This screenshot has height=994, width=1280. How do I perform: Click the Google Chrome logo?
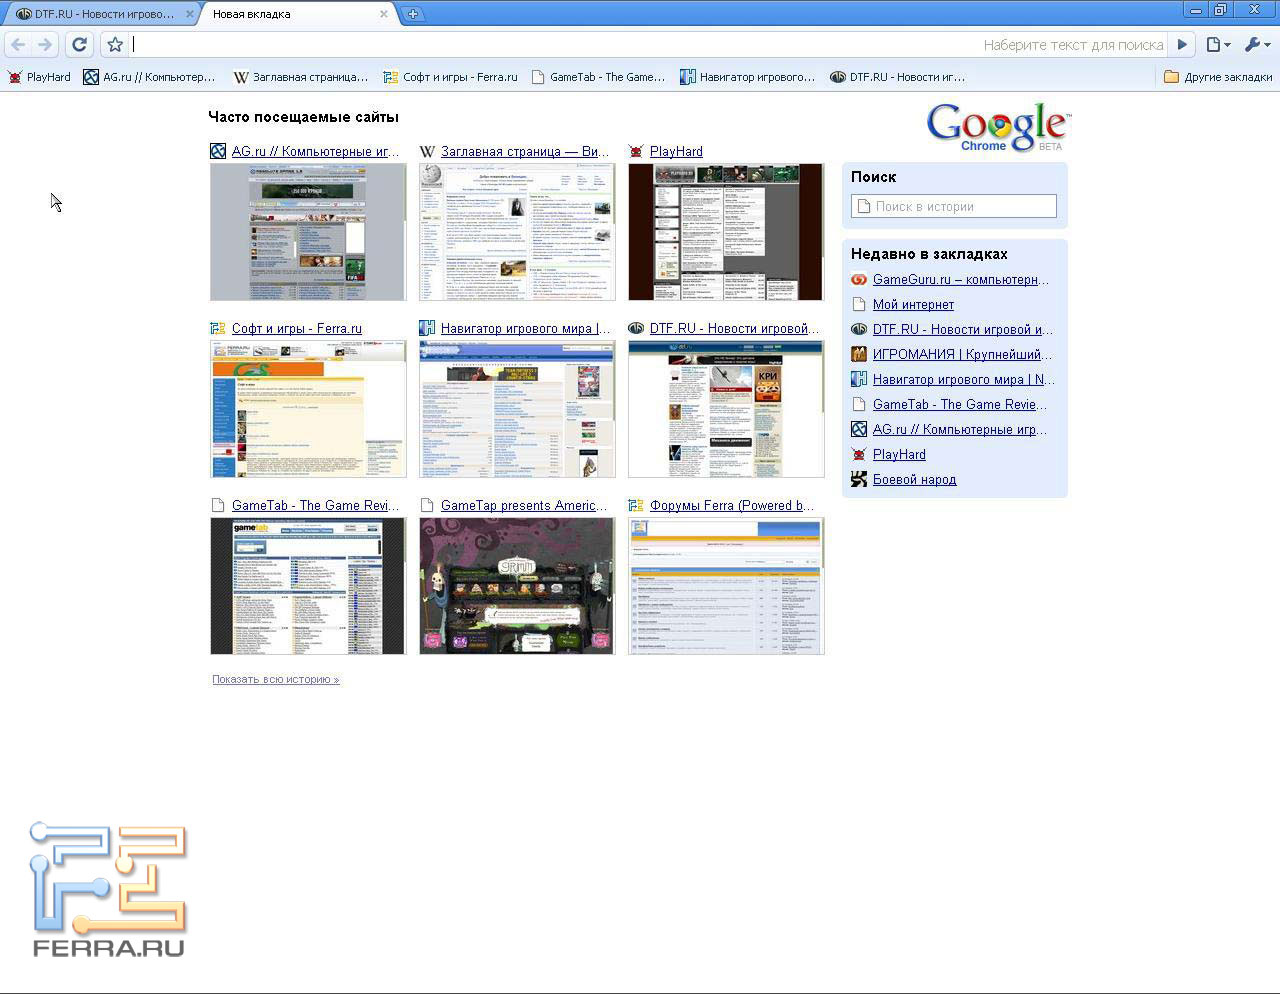tap(998, 128)
